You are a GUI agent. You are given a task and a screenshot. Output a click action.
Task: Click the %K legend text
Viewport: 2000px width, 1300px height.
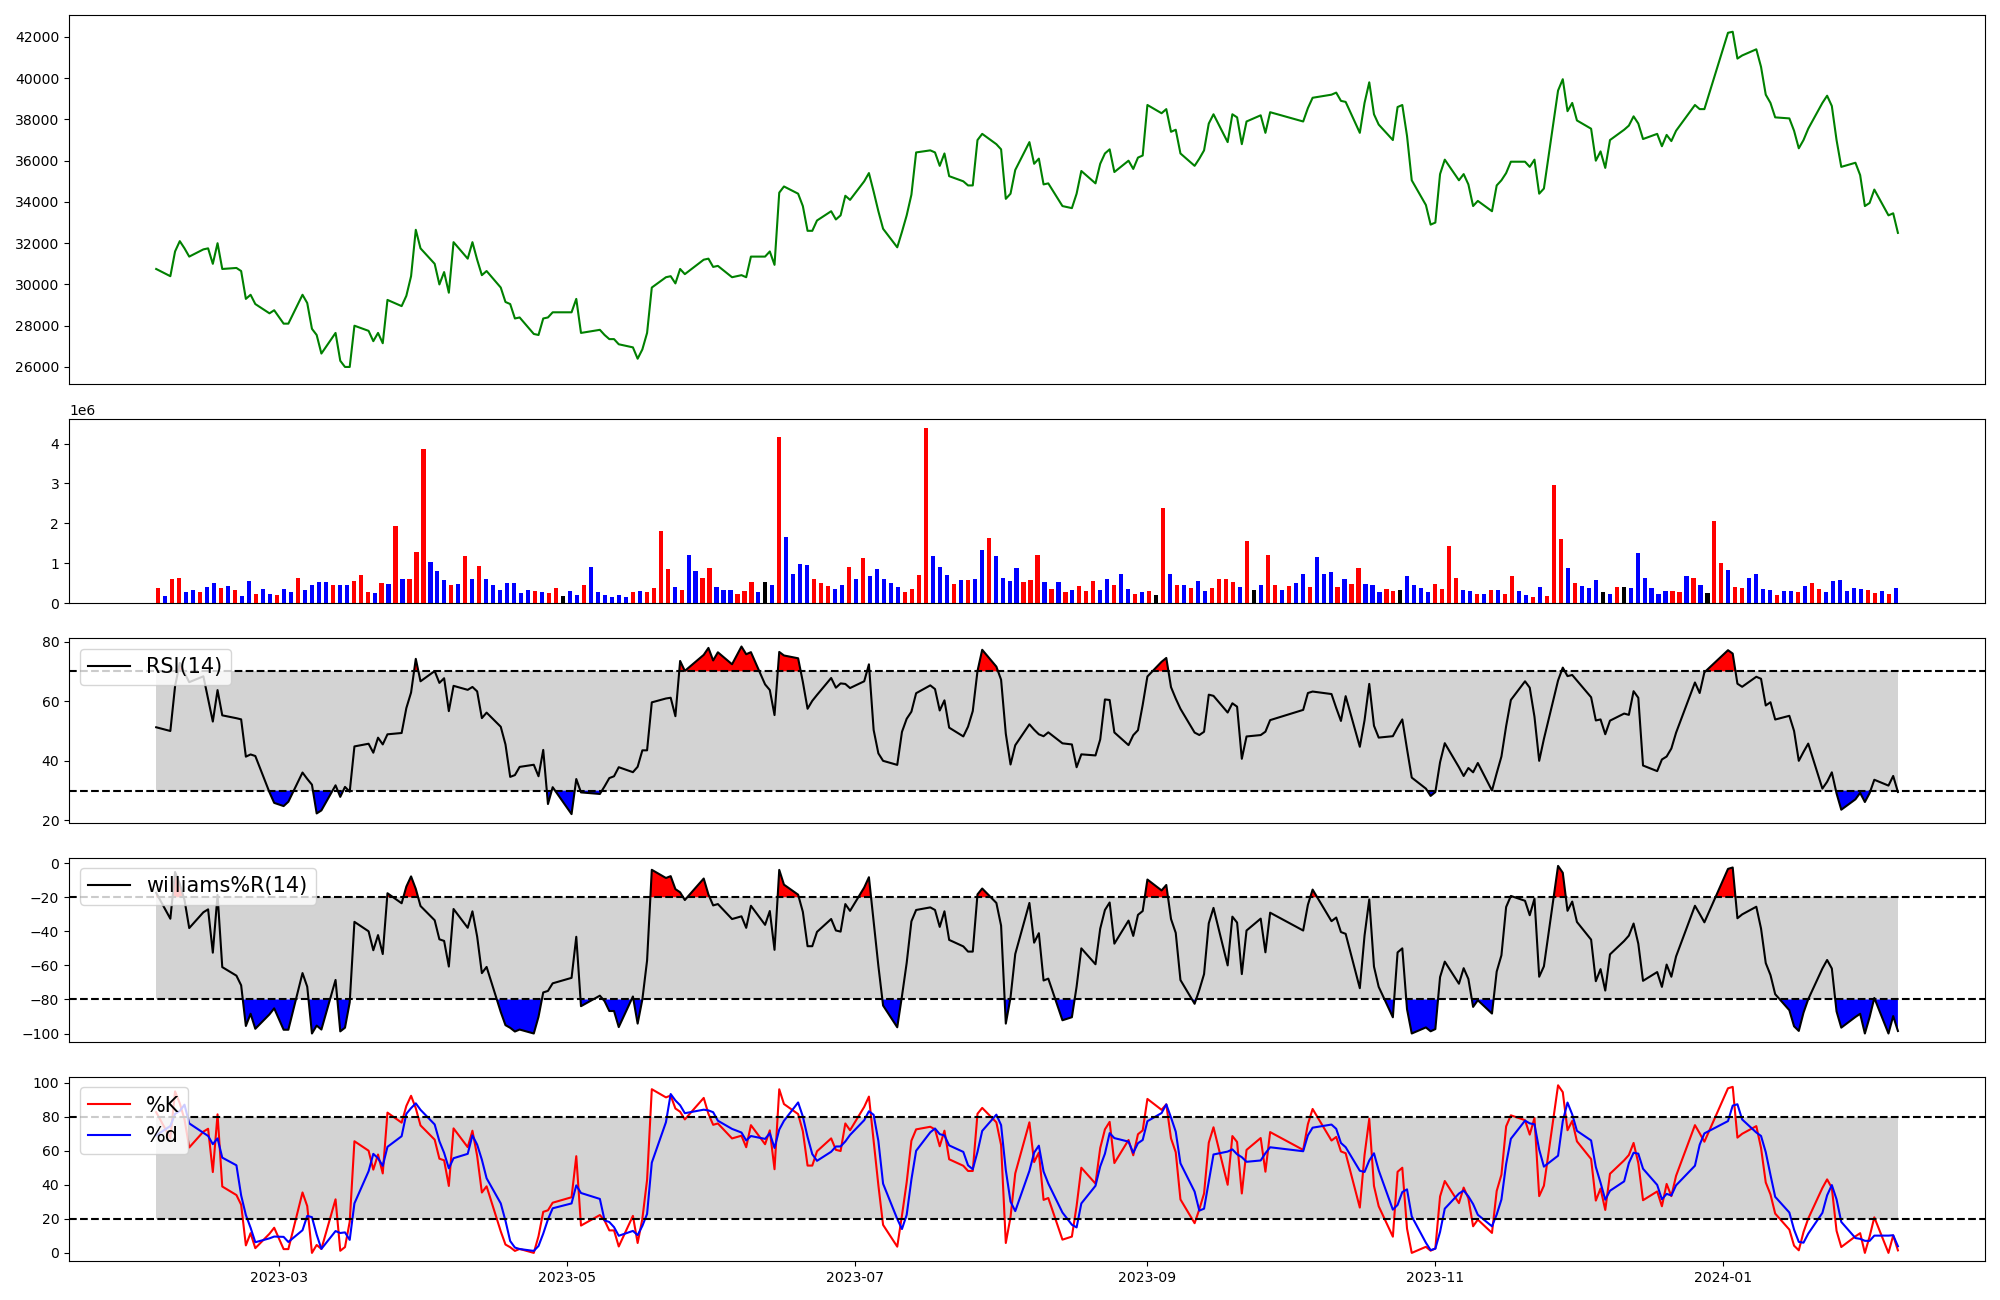[162, 1105]
